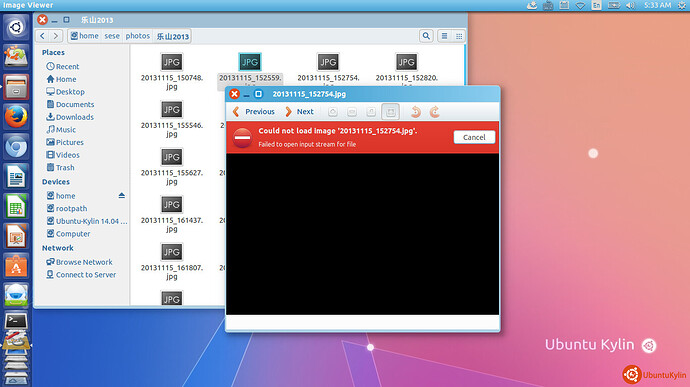The image size is (690, 387).
Task: Open Recent in Places sidebar
Action: pos(62,66)
